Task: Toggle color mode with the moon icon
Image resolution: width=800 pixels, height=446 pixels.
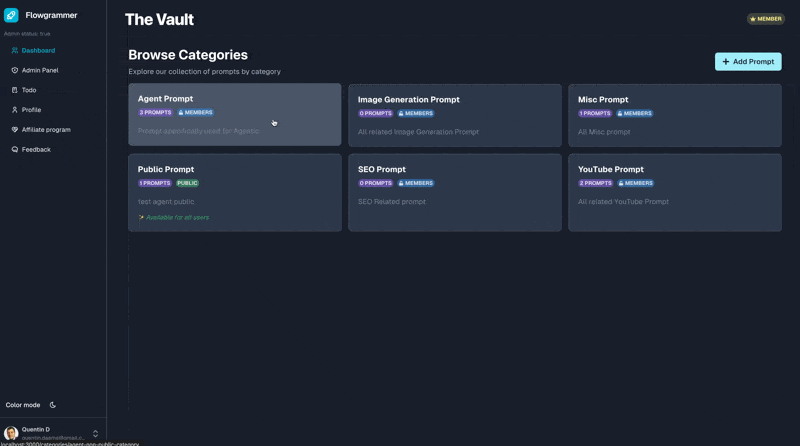Action: (x=53, y=405)
